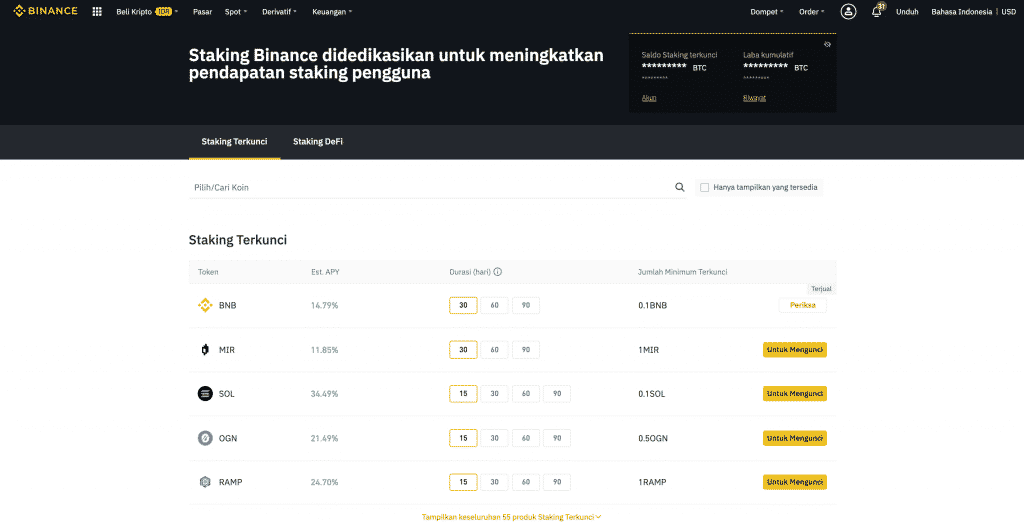Open the Akun link in balance card
The height and width of the screenshot is (524, 1024).
[x=649, y=98]
